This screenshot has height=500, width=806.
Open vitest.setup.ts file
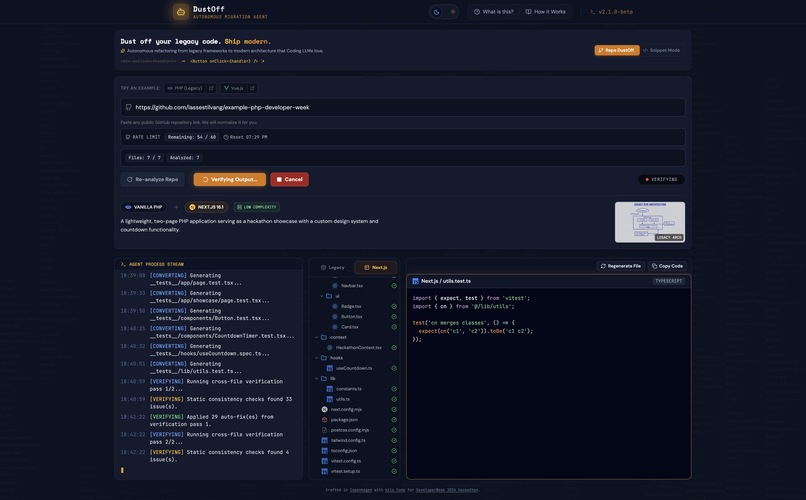[345, 471]
